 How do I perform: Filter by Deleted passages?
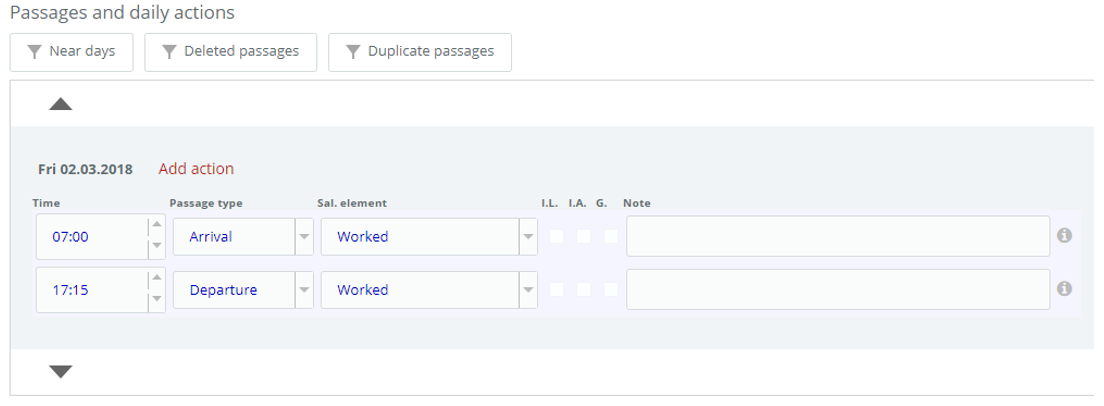pyautogui.click(x=231, y=52)
